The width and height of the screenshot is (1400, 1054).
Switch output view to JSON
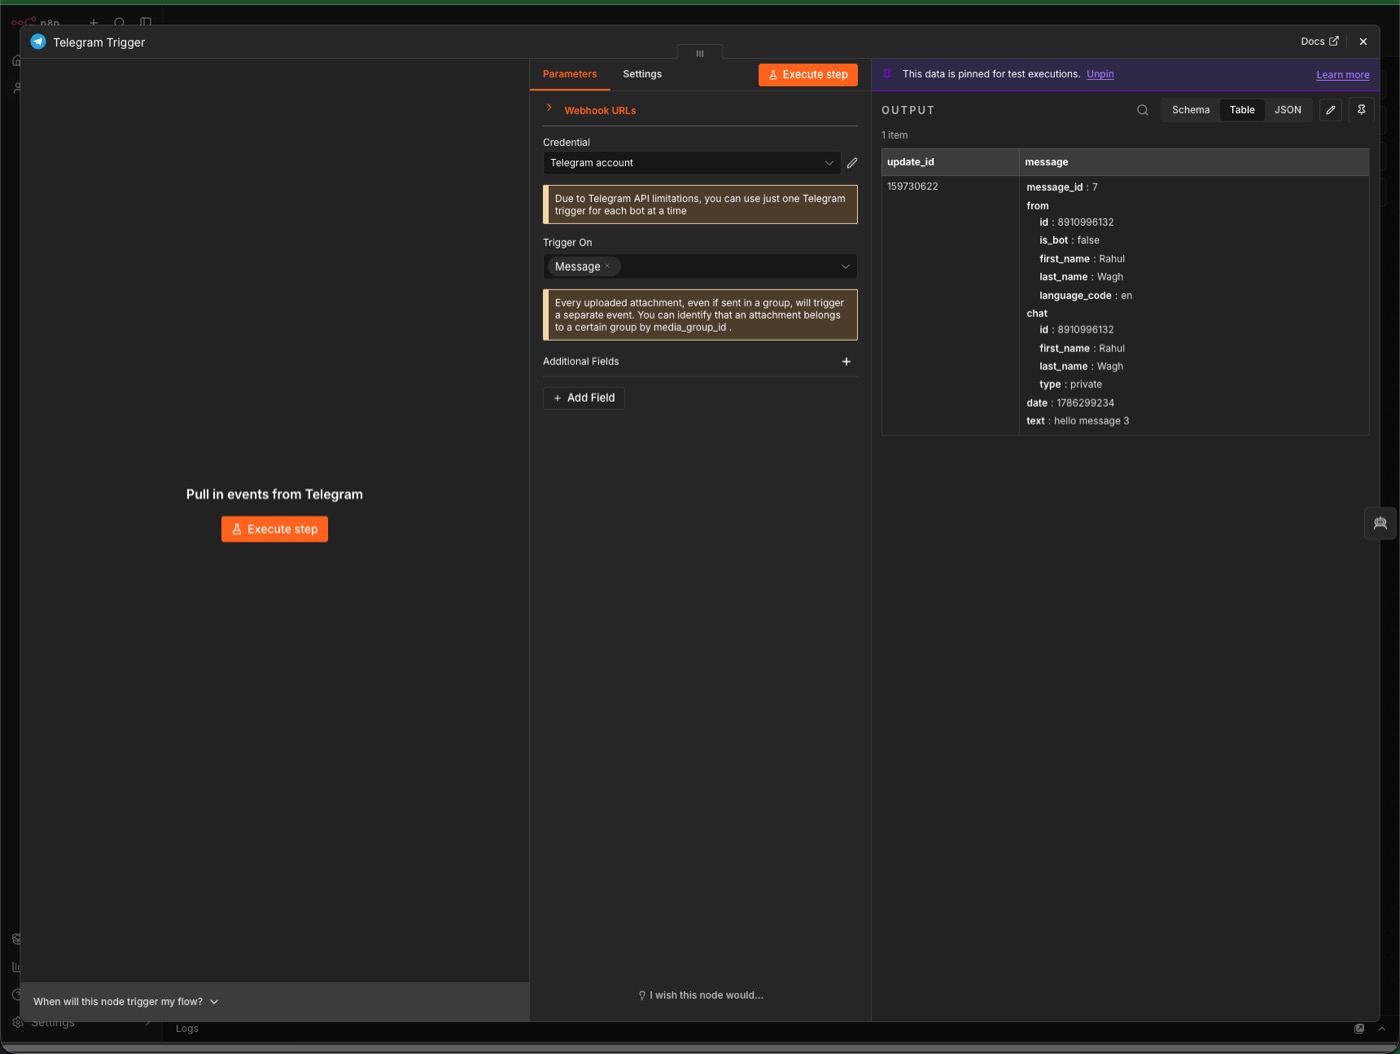click(x=1288, y=110)
